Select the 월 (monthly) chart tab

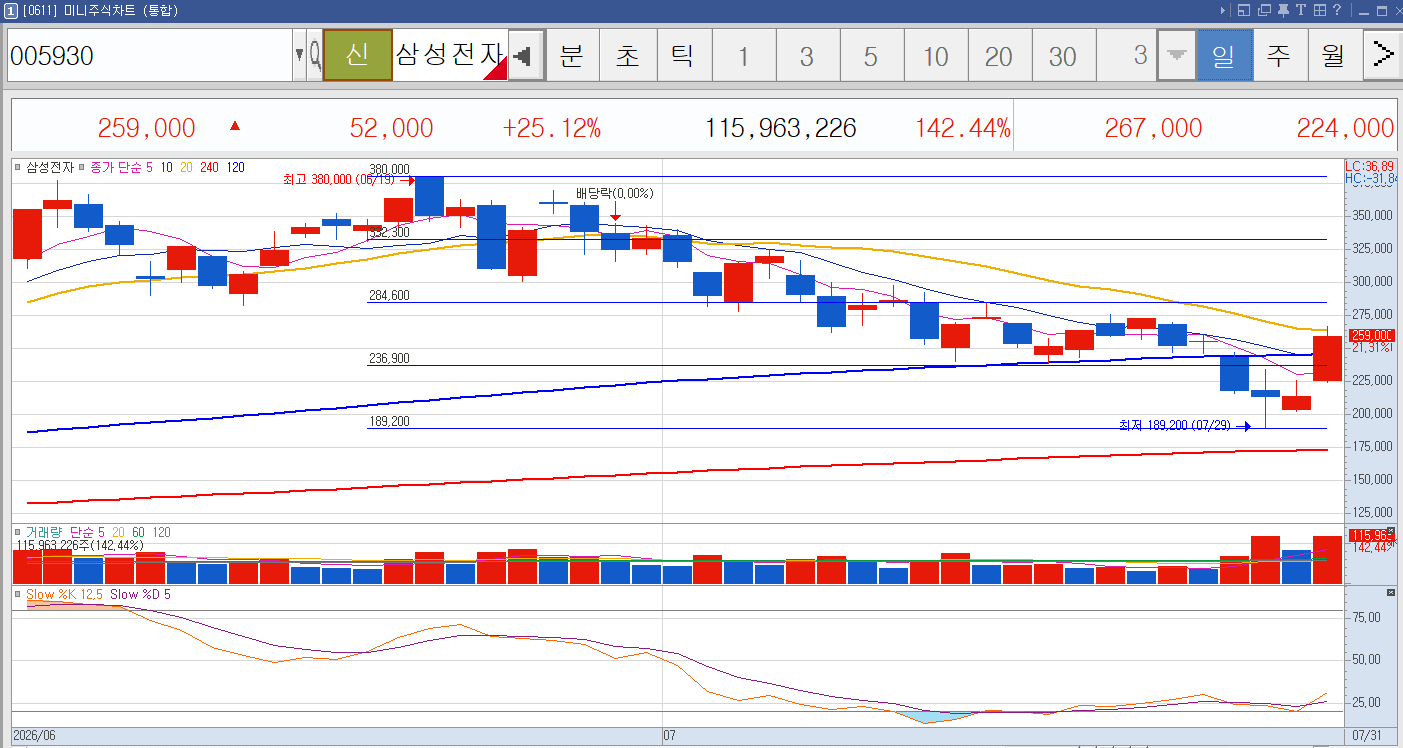click(1334, 55)
